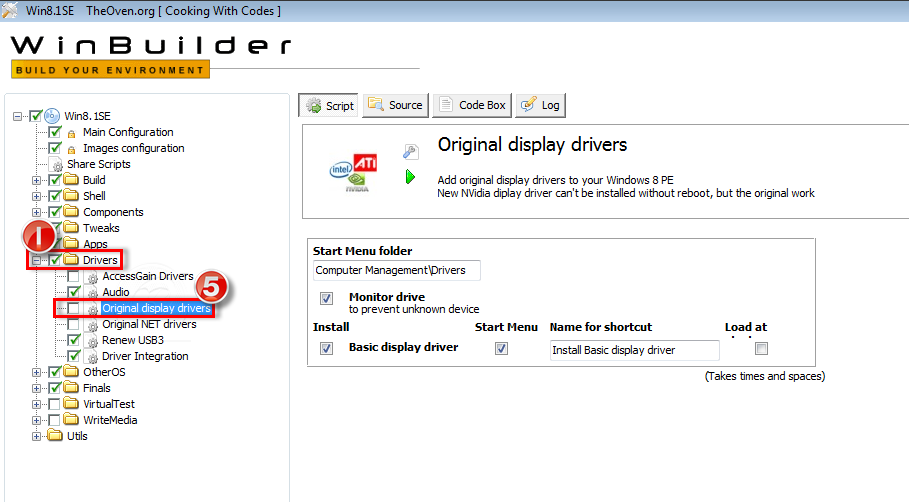The image size is (909, 502).
Task: Click the VirtualTest folder icon
Action: click(71, 403)
